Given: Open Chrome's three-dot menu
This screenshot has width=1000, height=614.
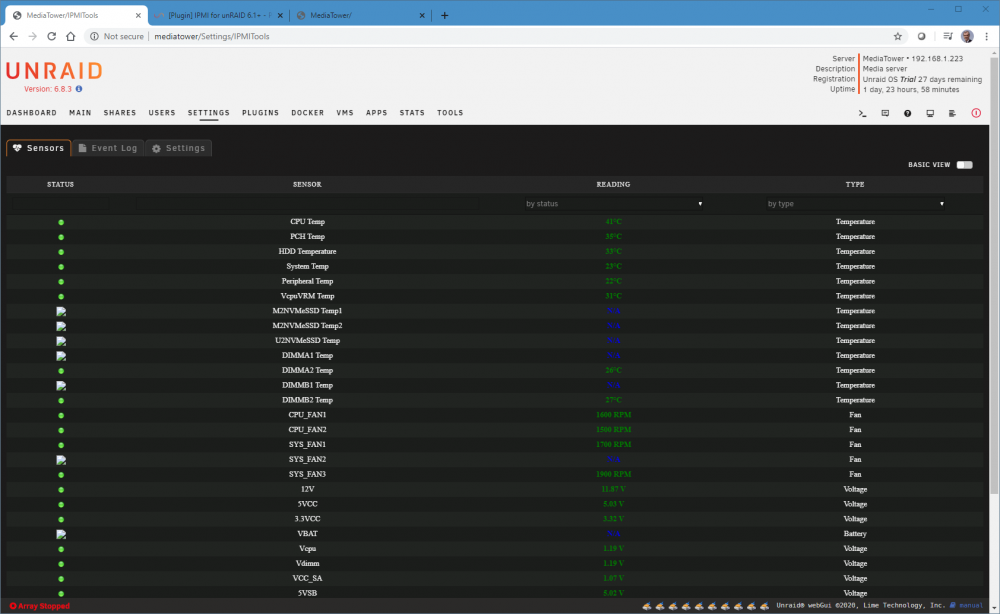Looking at the screenshot, I should pos(987,36).
